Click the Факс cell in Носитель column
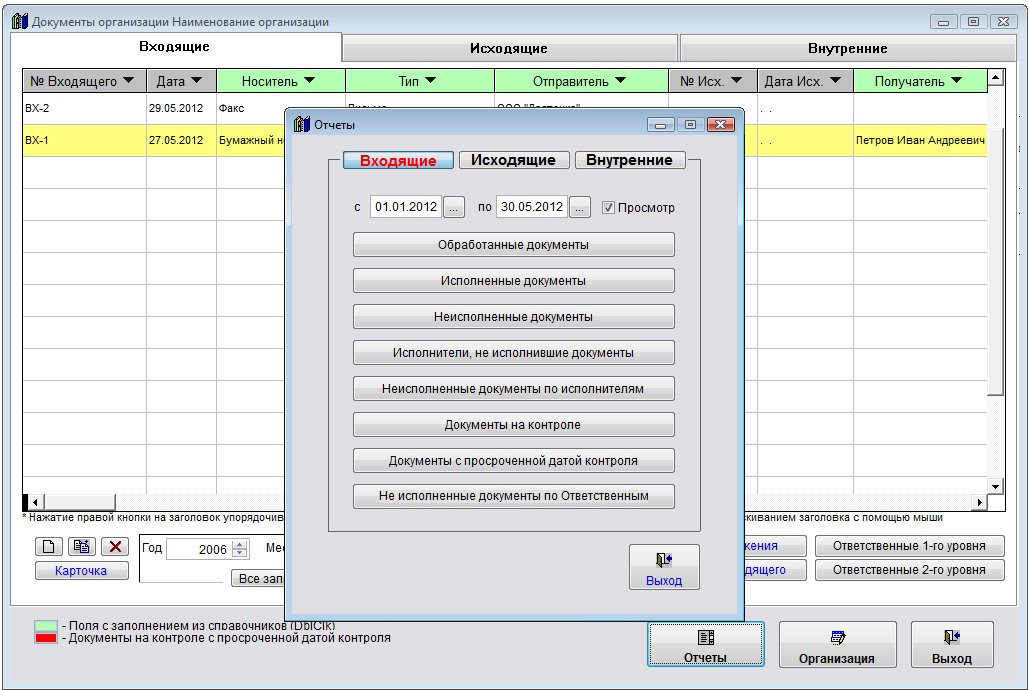 [251, 108]
